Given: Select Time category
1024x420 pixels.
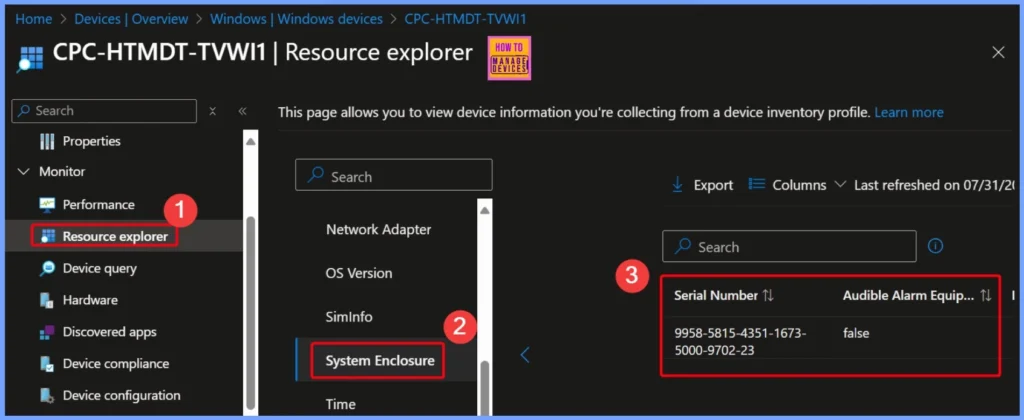Looking at the screenshot, I should click(340, 404).
